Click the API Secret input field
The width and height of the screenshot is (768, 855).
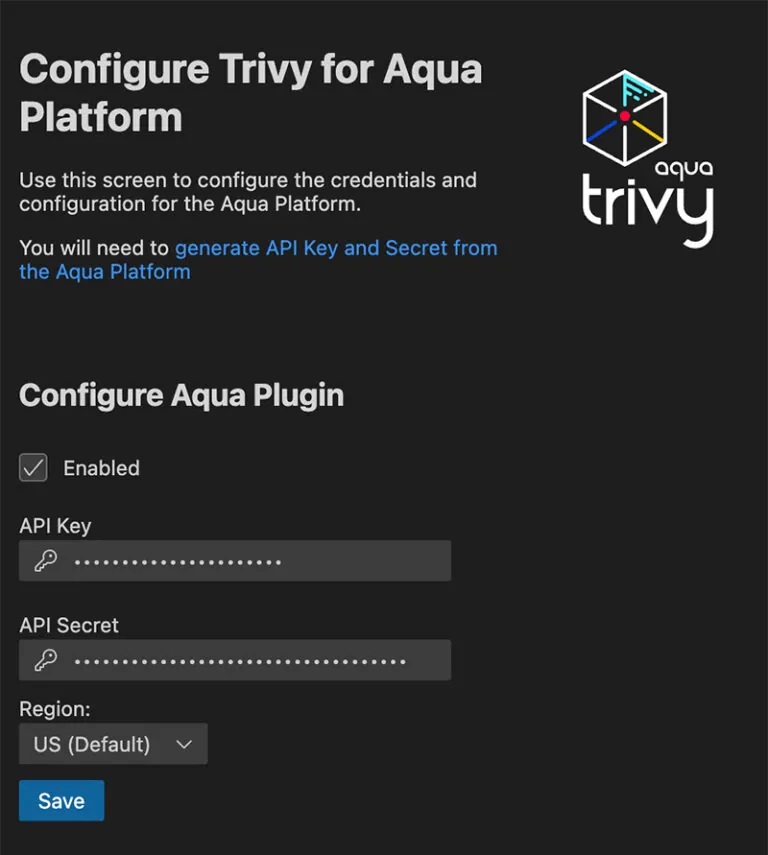(235, 660)
